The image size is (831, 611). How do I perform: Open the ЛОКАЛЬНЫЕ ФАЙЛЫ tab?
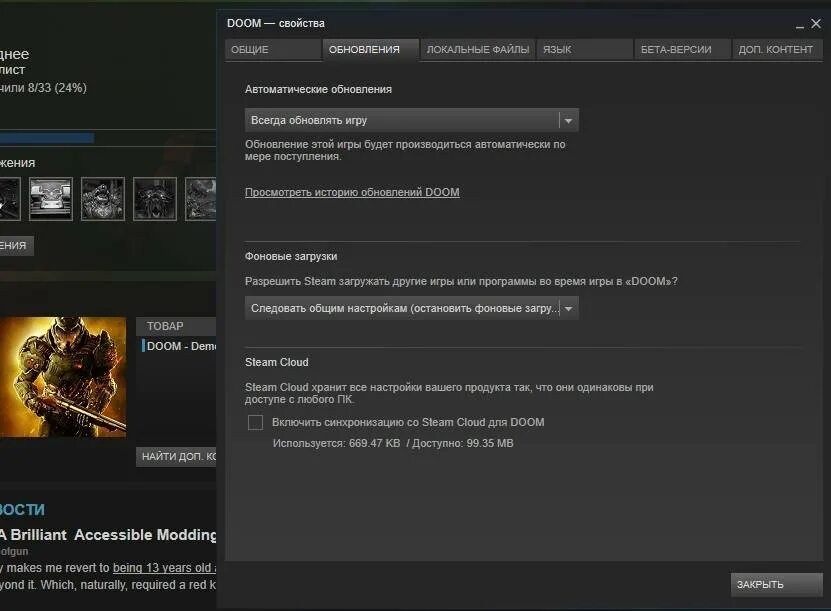point(478,50)
